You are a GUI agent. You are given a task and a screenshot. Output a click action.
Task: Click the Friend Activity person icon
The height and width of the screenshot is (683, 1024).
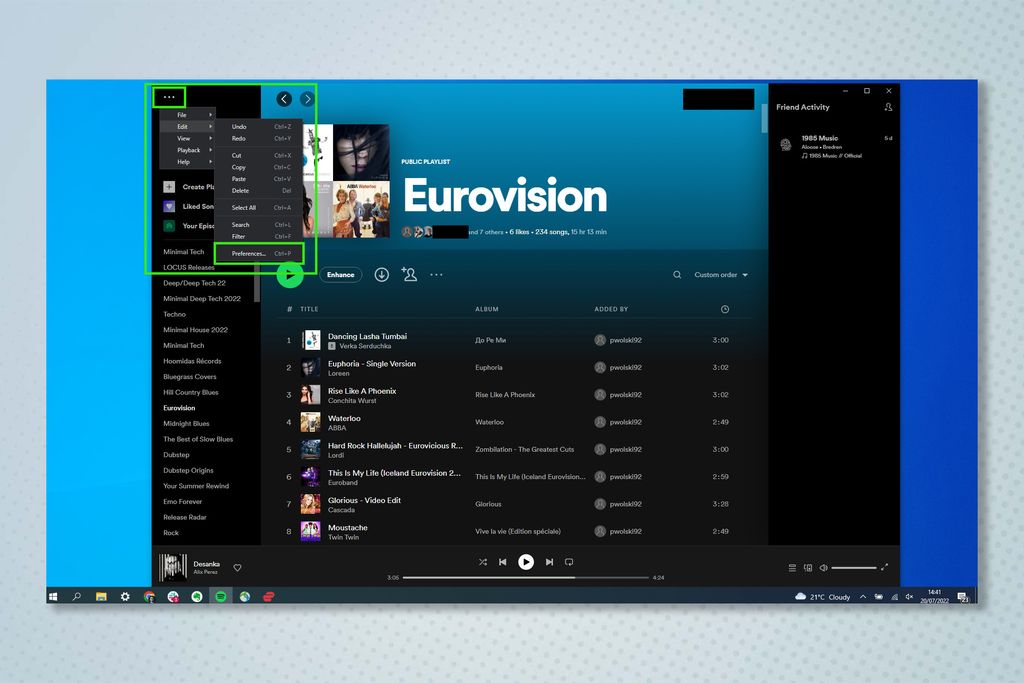click(x=889, y=107)
